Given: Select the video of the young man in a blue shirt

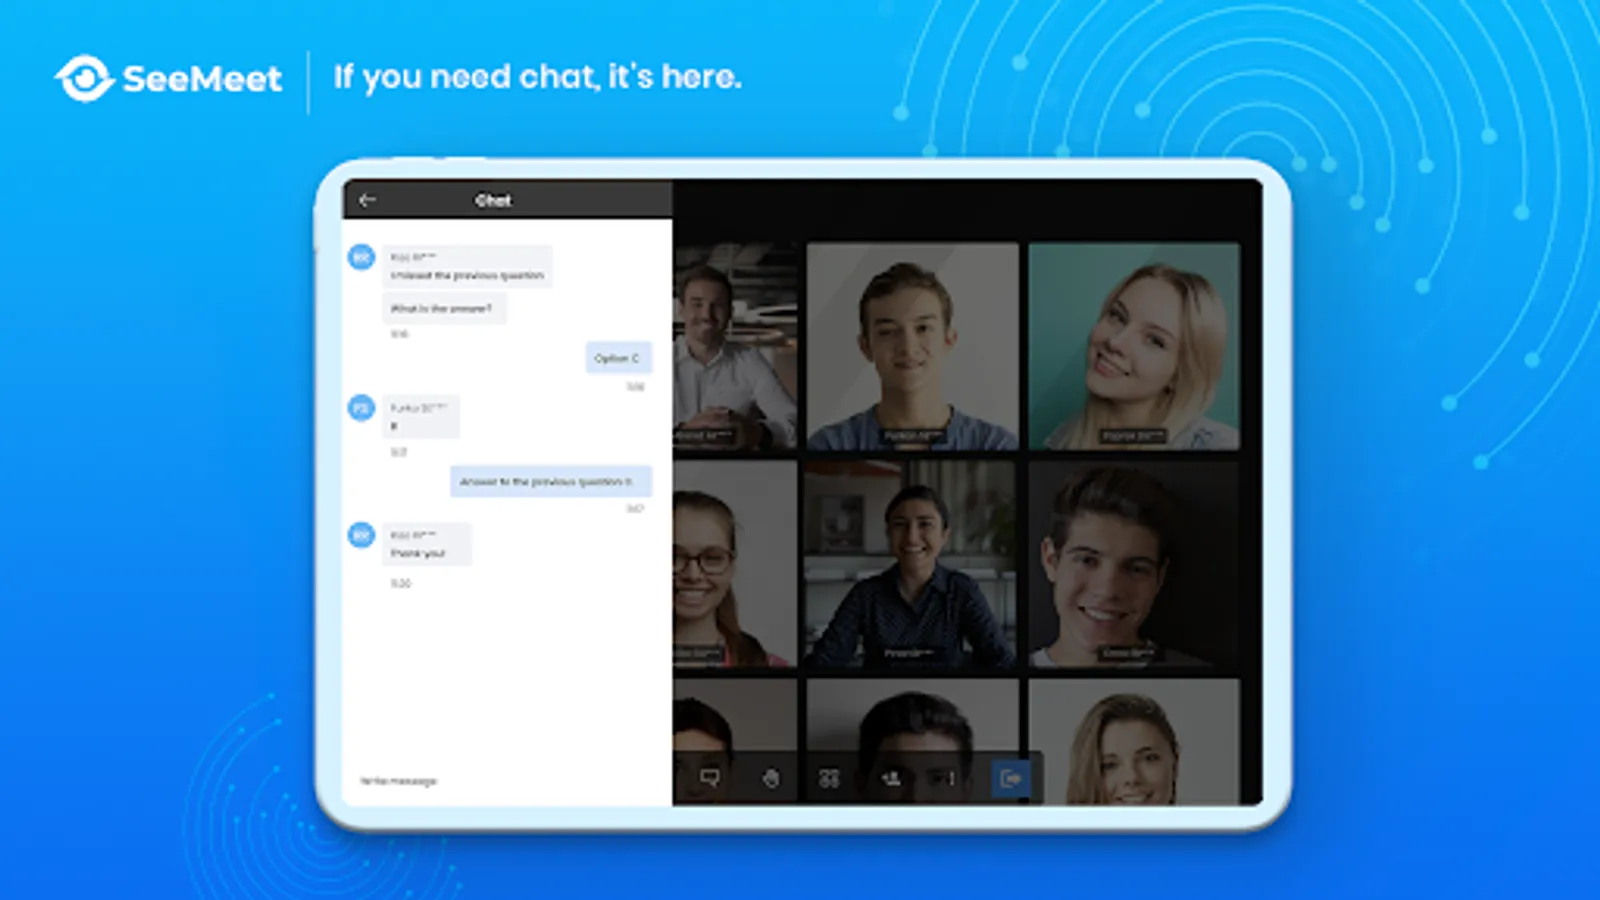Looking at the screenshot, I should pos(912,345).
